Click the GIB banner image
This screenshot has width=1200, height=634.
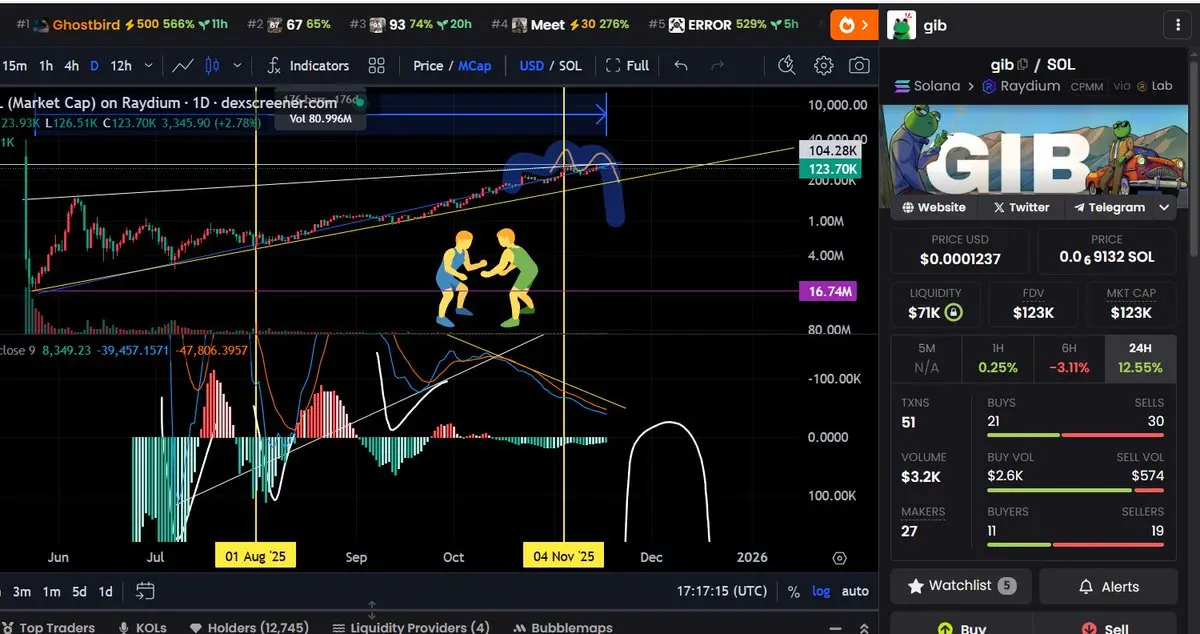1035,150
